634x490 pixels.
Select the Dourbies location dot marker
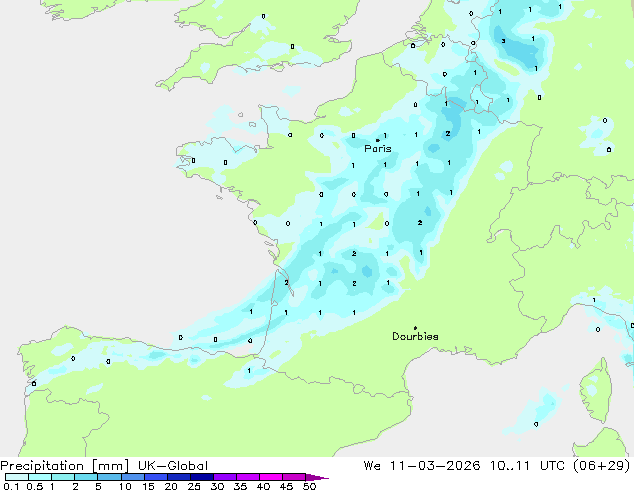[x=415, y=328]
